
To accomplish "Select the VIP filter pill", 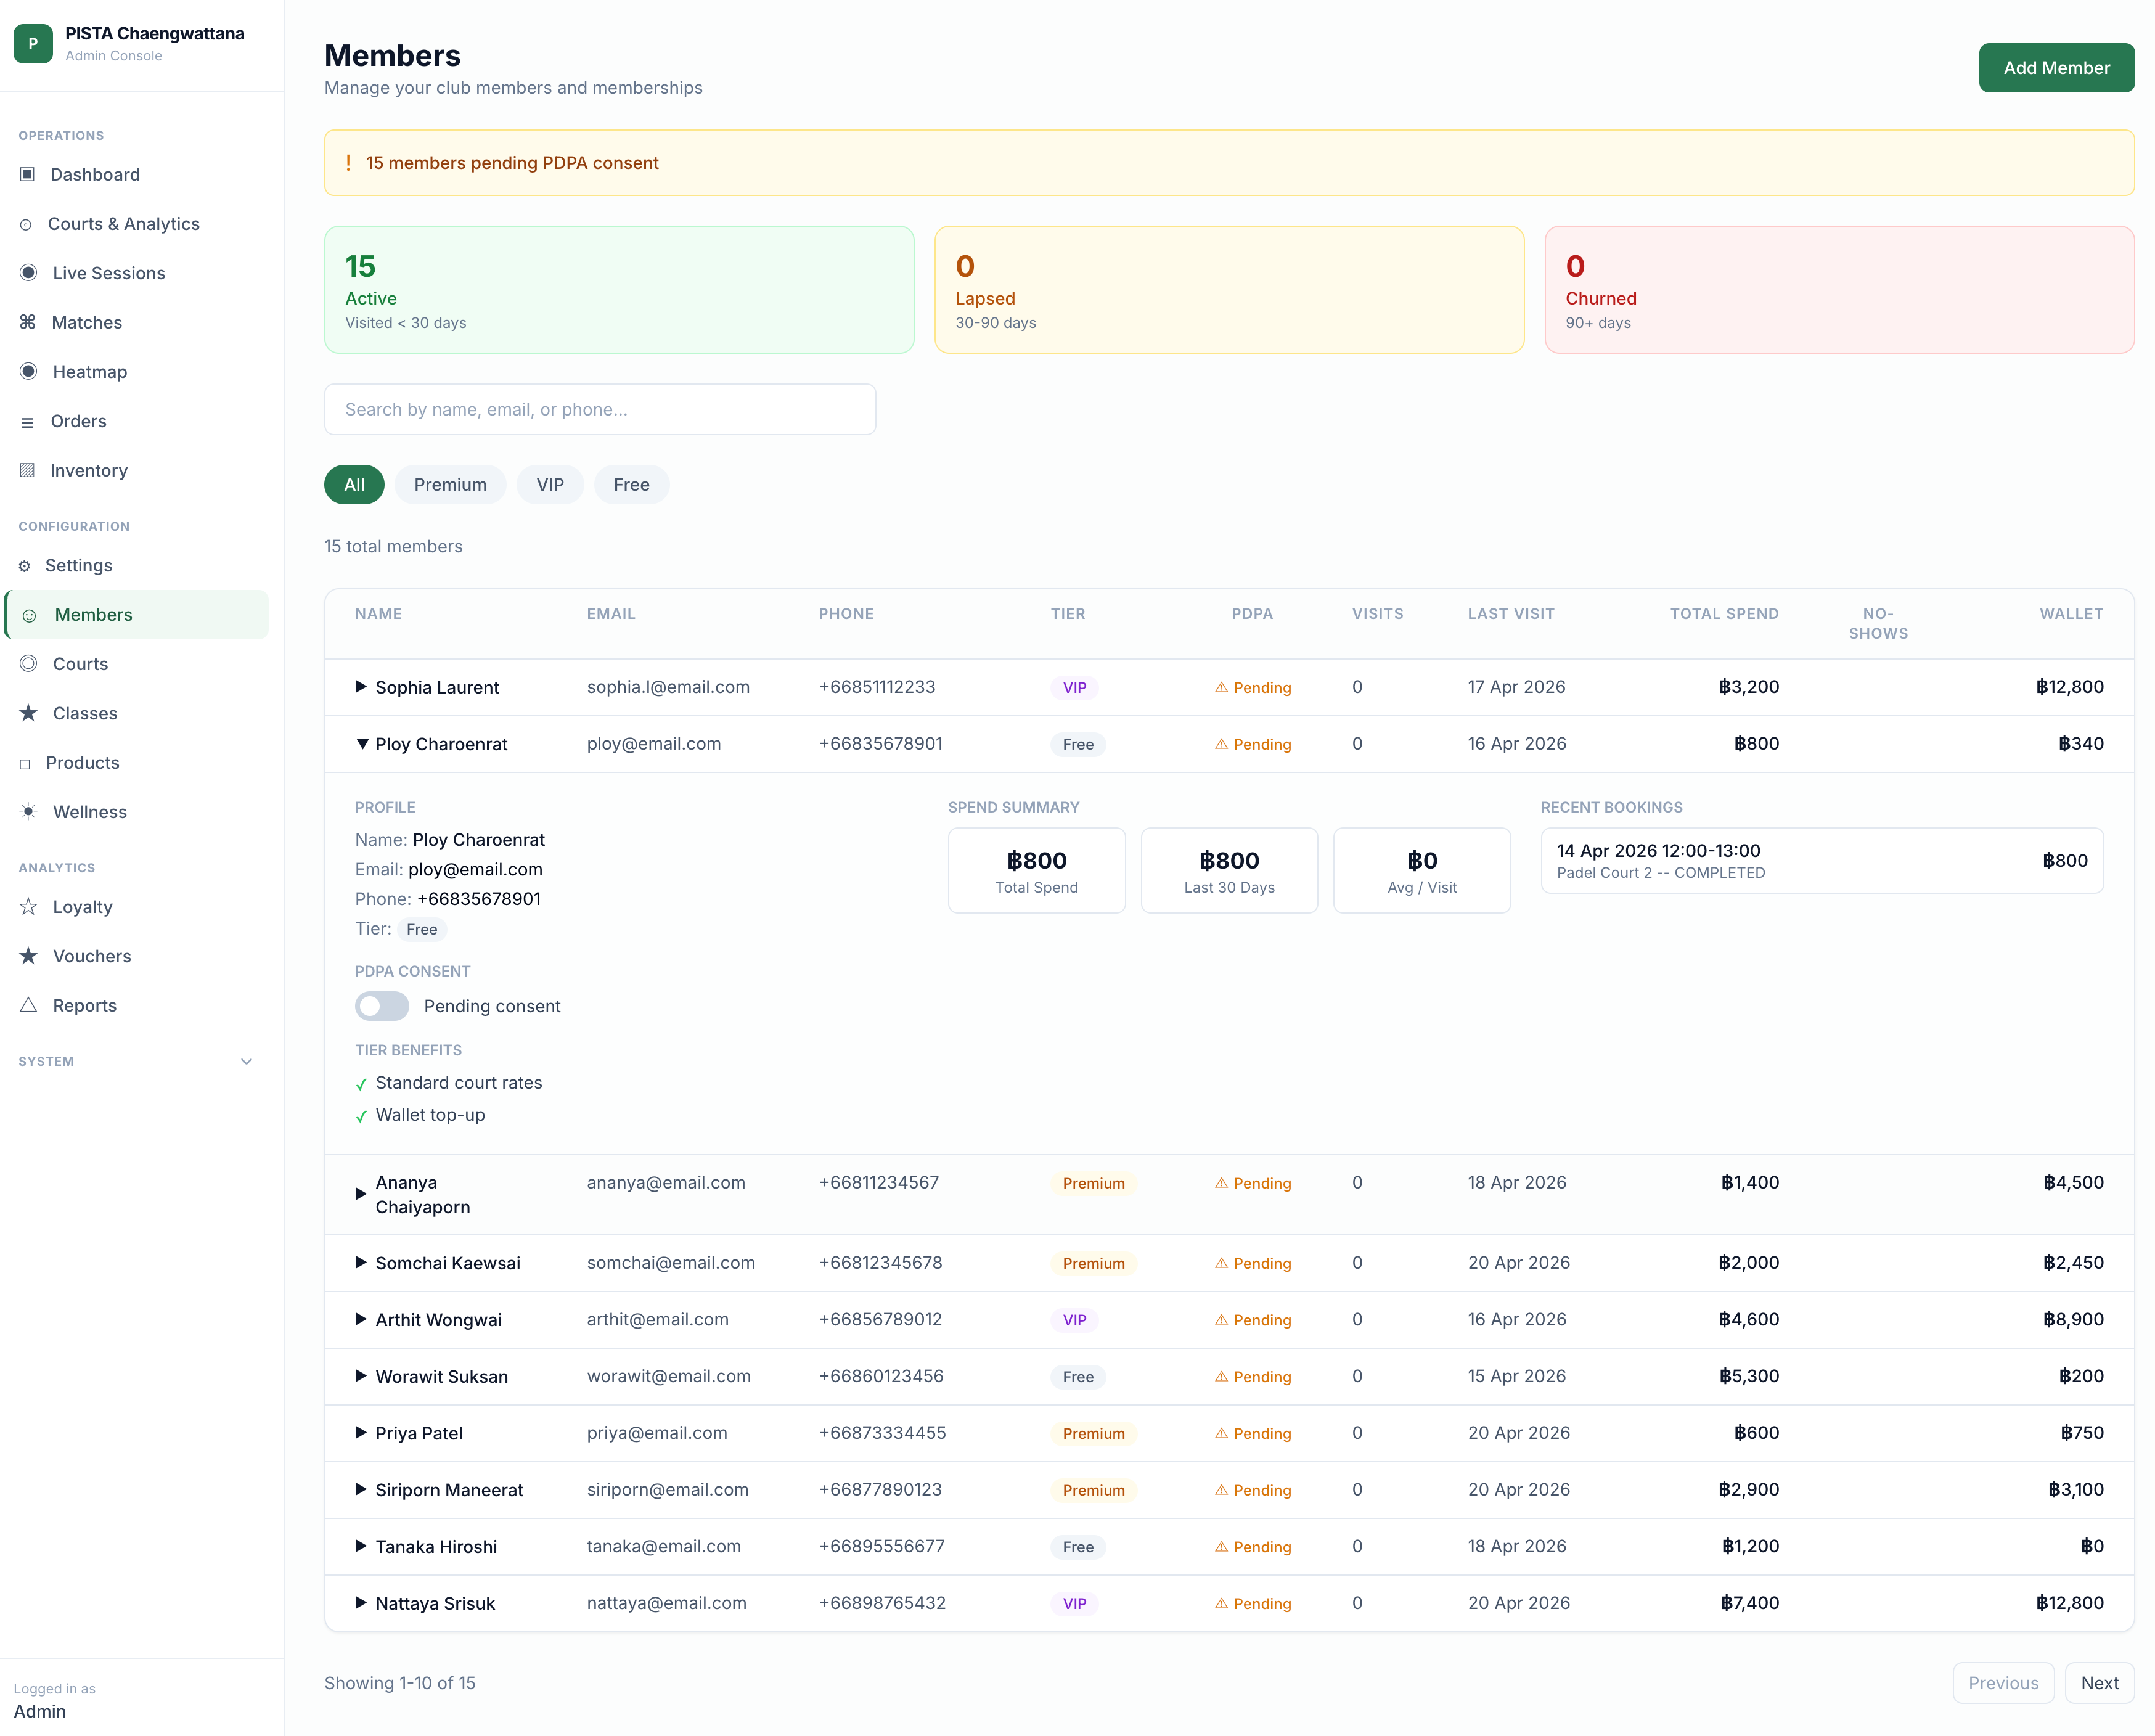I will [x=549, y=485].
